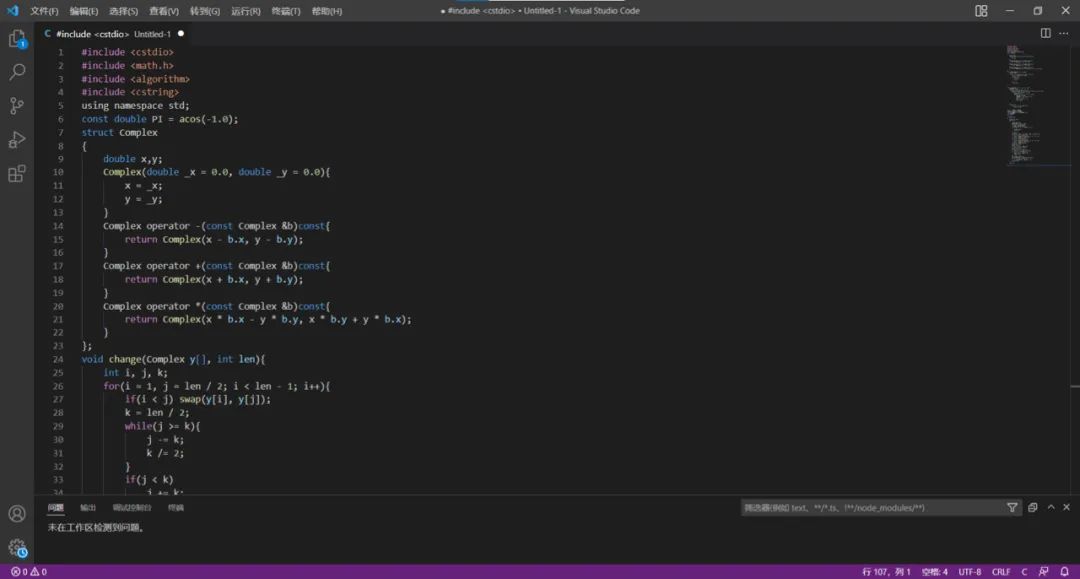Open the Extensions view

(x=17, y=174)
